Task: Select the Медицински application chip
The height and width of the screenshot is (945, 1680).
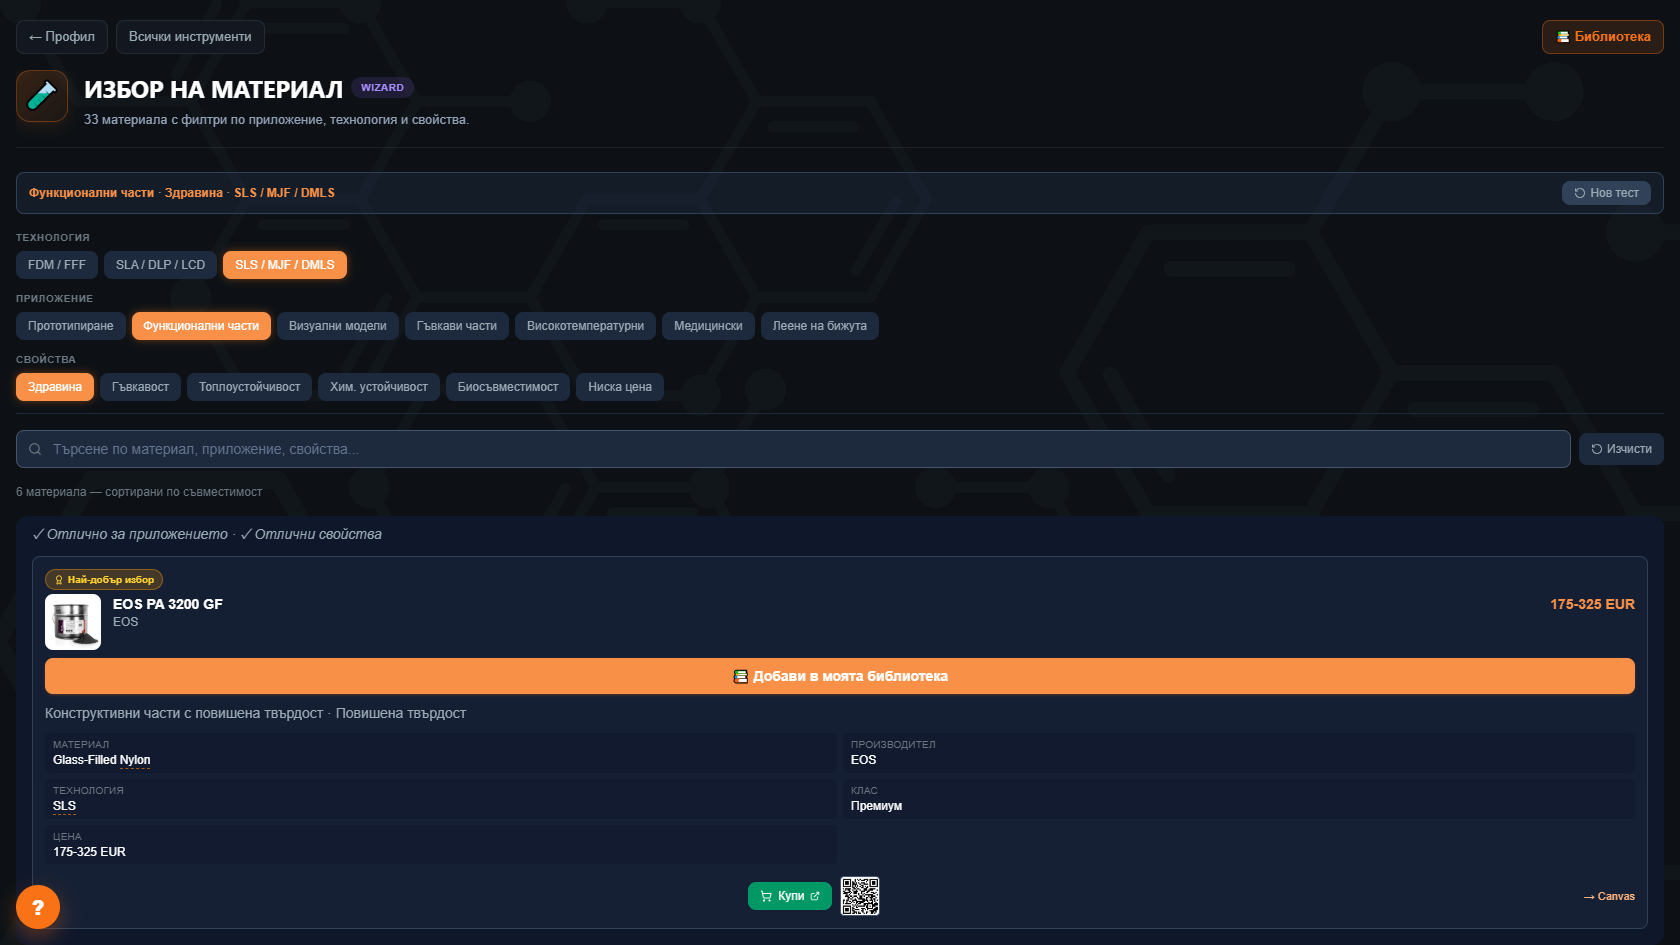Action: tap(708, 326)
